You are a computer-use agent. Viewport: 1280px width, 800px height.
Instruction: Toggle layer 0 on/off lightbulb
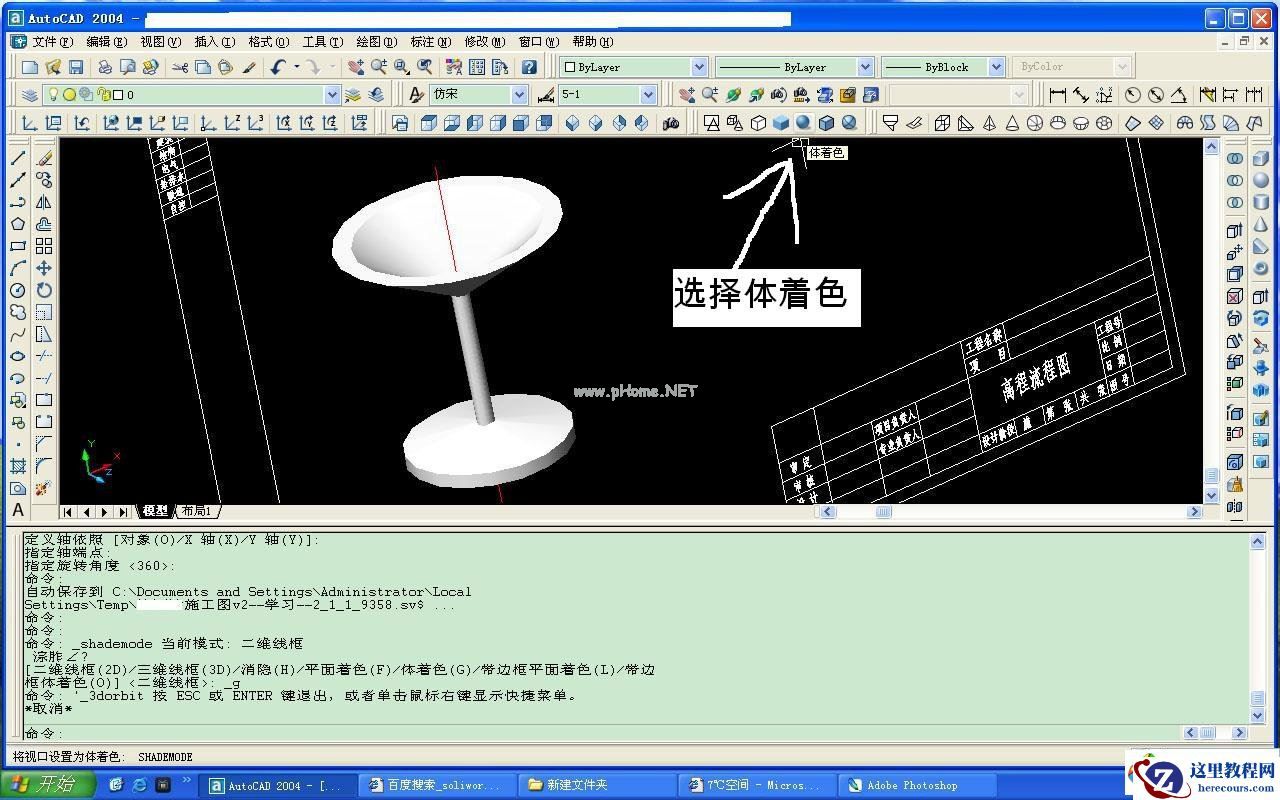coord(55,95)
